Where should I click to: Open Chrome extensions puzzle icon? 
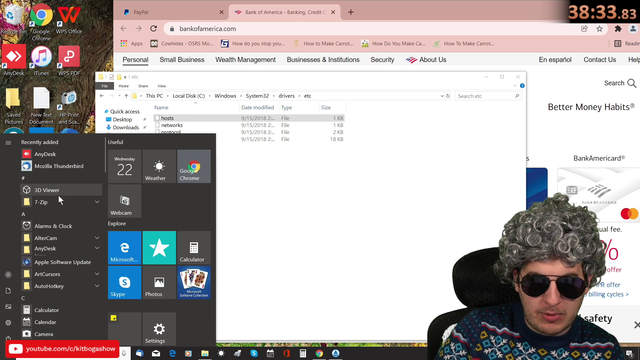618,29
